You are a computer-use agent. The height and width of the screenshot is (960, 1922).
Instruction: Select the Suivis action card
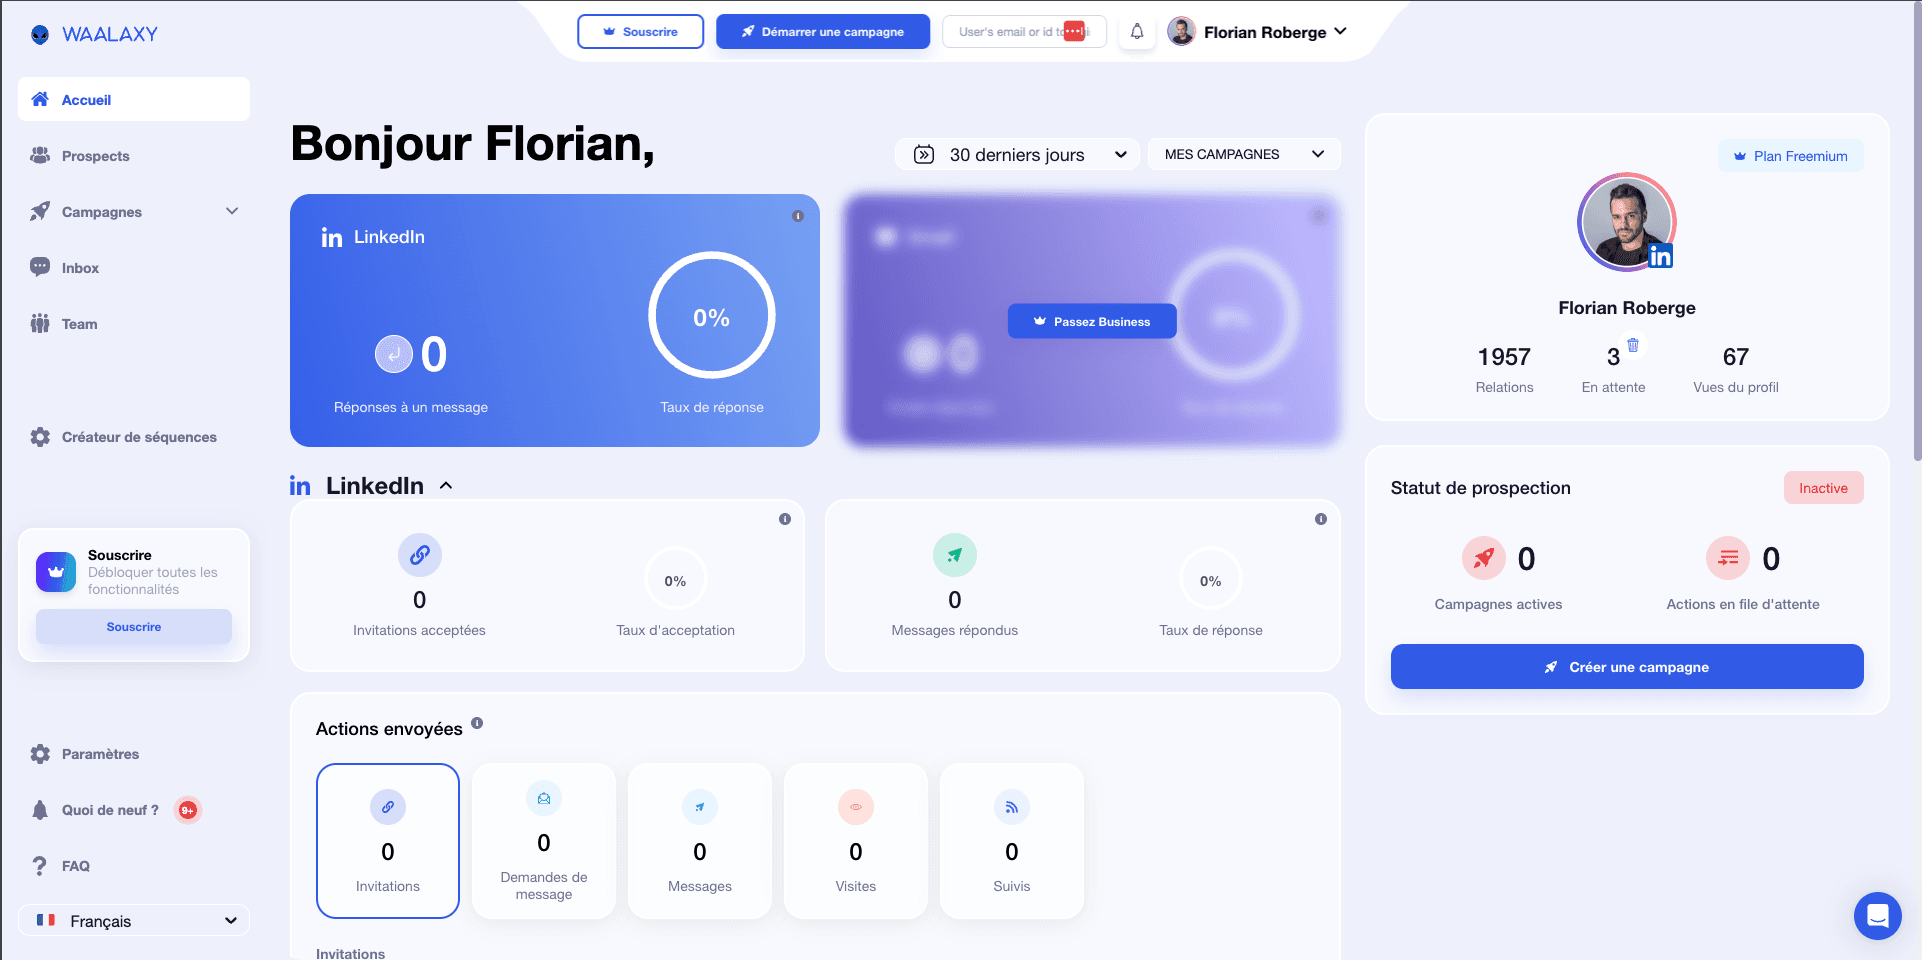[x=1012, y=841]
